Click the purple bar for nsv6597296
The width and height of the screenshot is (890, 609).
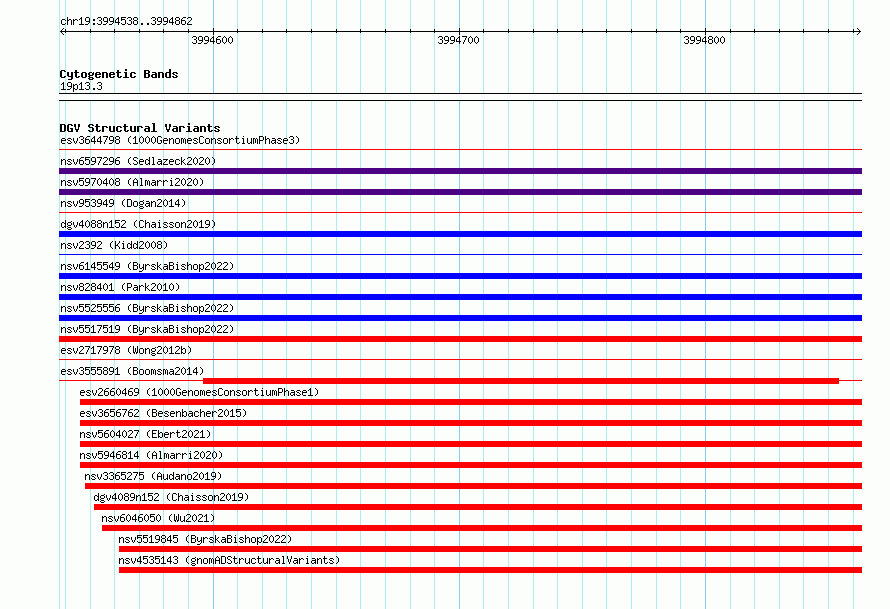(460, 171)
